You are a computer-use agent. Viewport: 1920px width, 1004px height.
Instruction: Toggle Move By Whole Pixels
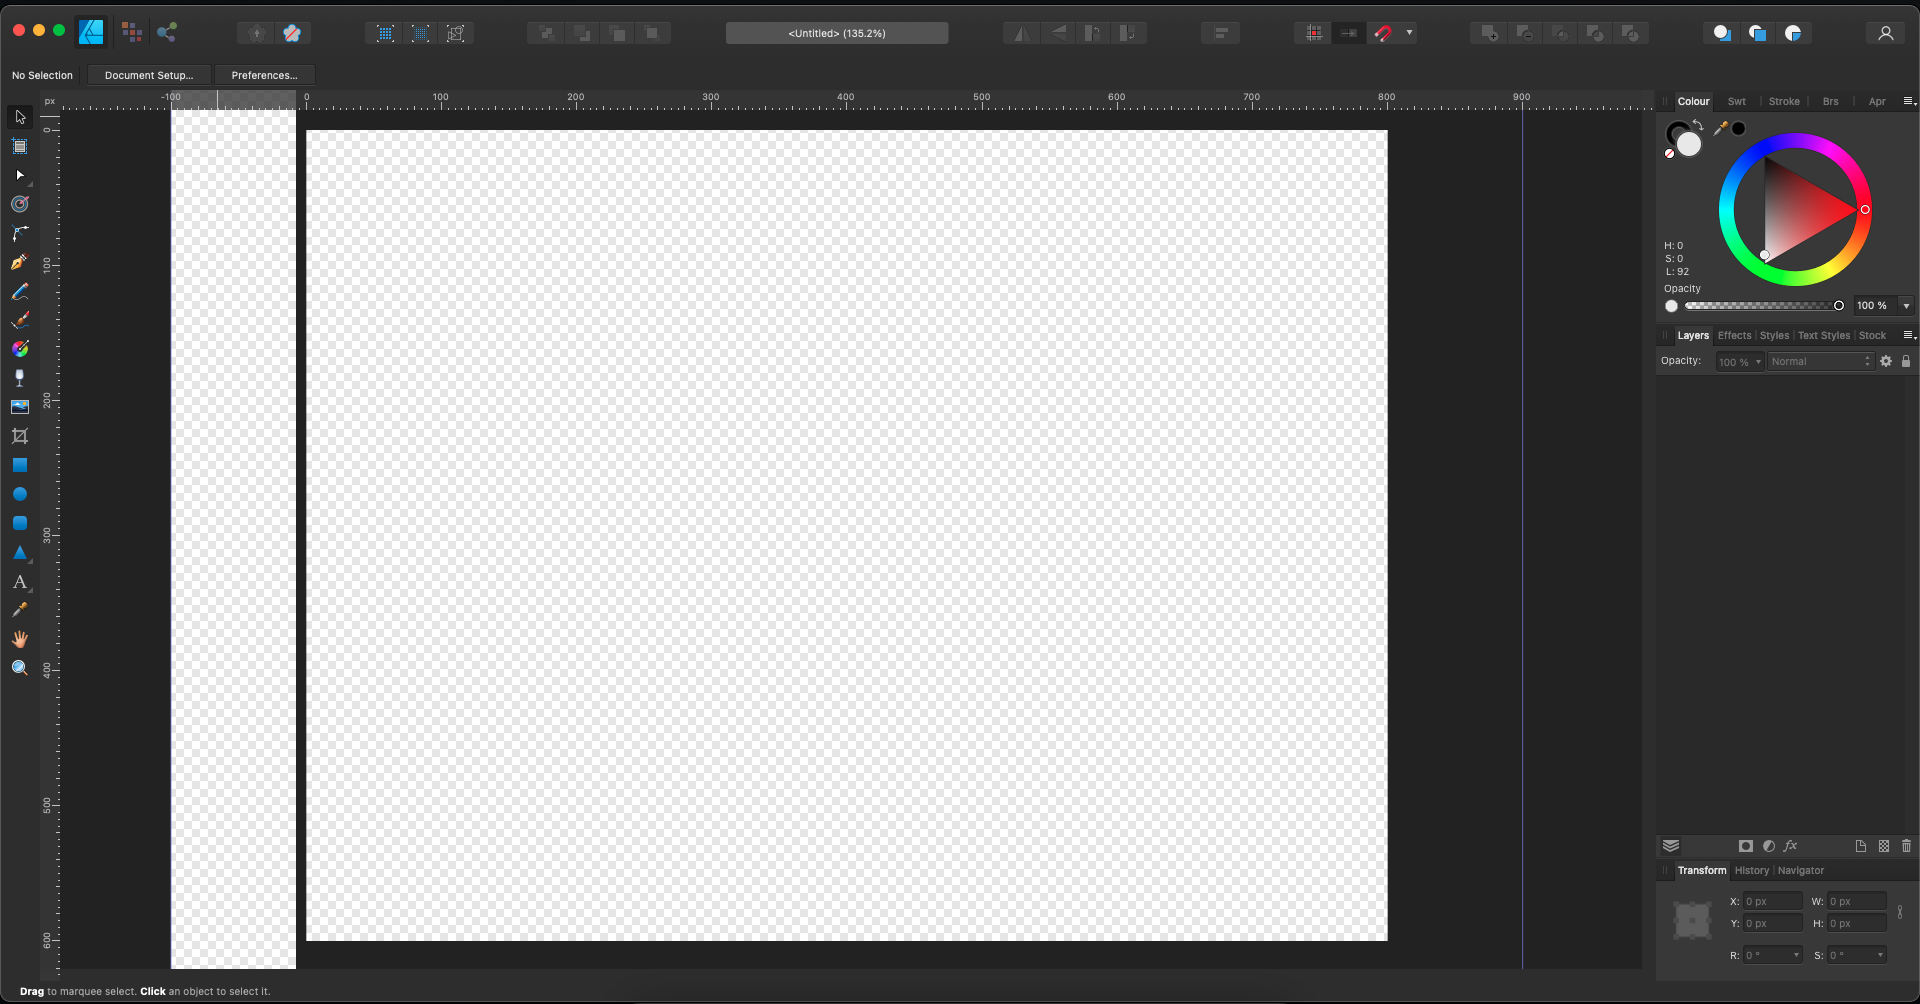coord(1349,33)
